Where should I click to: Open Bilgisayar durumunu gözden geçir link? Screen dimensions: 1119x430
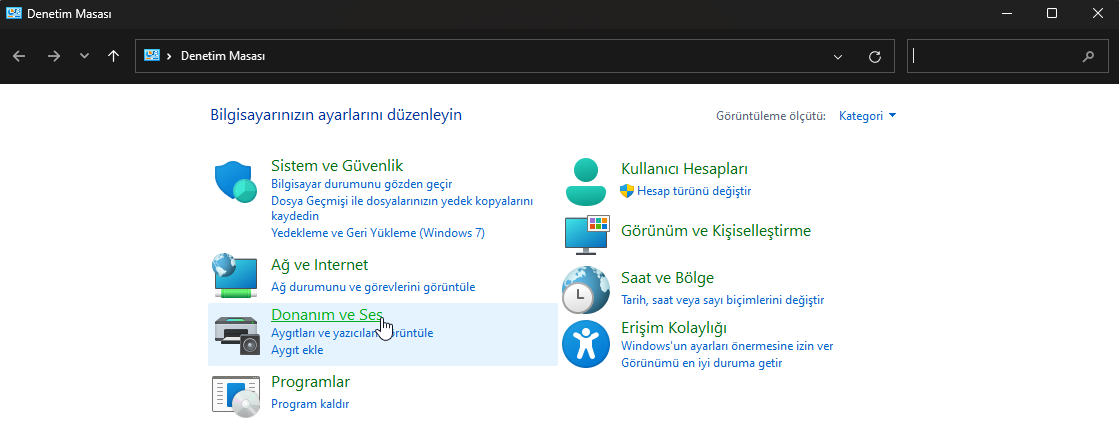click(x=361, y=184)
